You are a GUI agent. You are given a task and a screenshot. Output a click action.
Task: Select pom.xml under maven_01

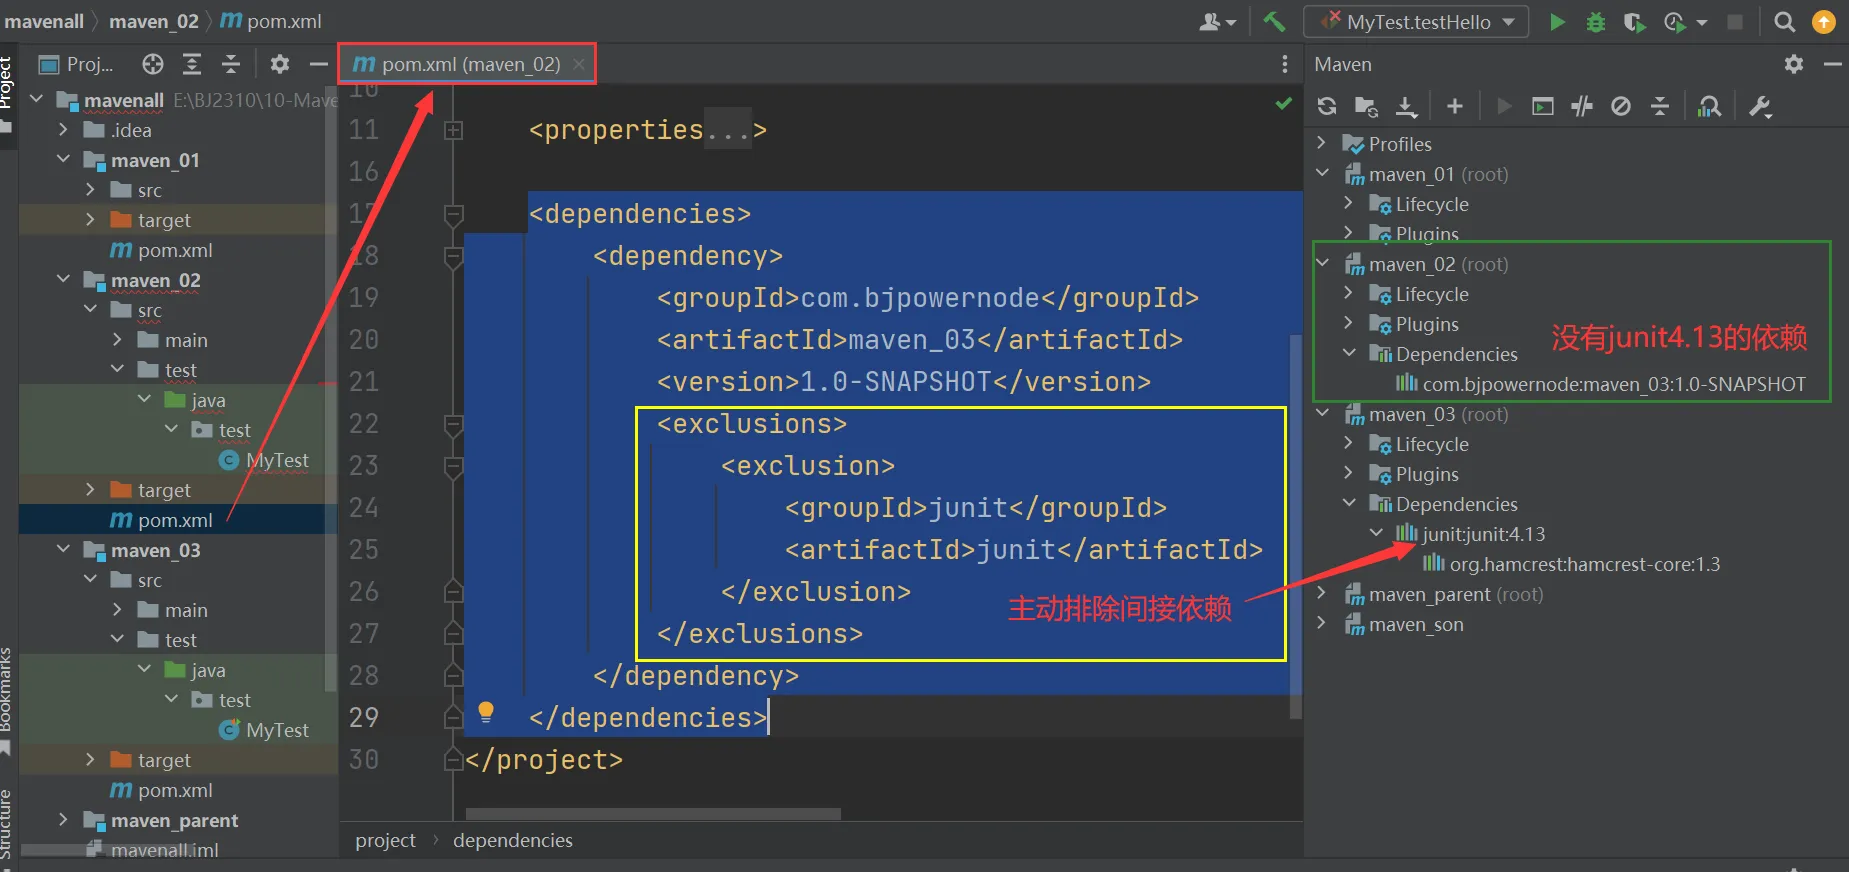(174, 250)
